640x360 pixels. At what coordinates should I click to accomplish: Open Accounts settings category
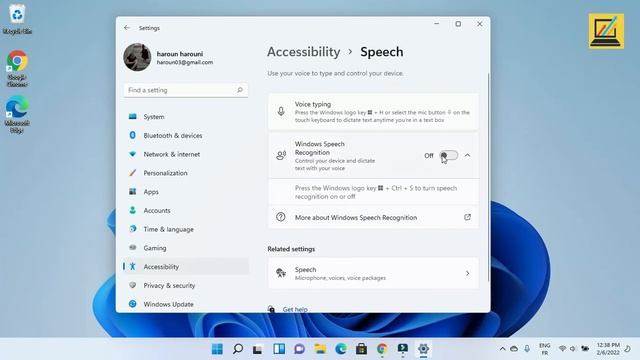click(186, 211)
